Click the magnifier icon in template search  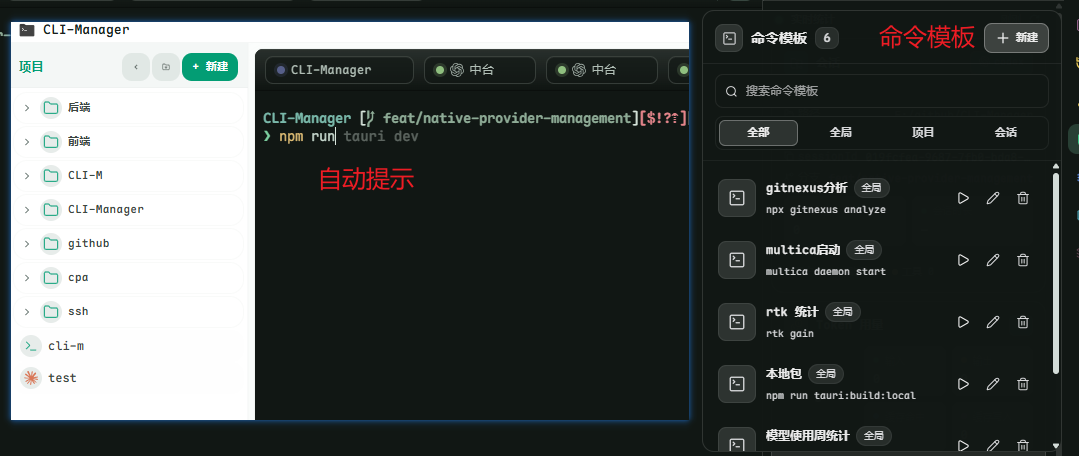[x=731, y=91]
